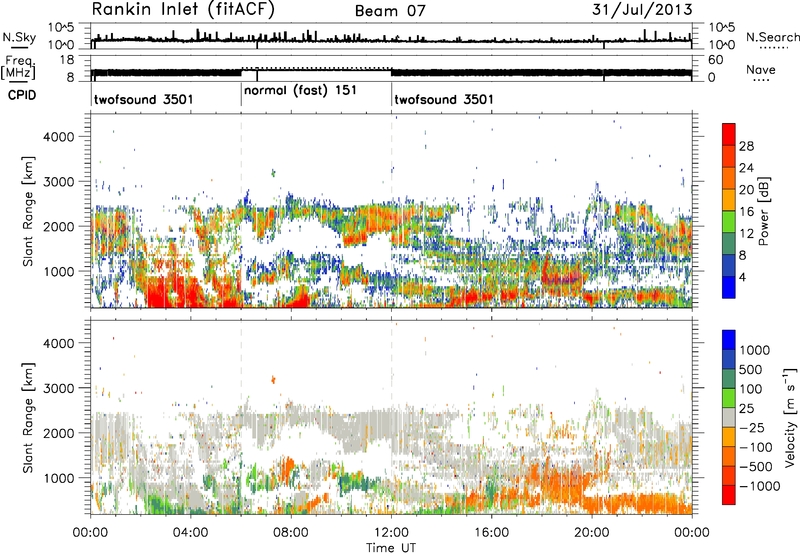Click the '-100' tick on Velocity colorbar
The height and width of the screenshot is (554, 800).
755,447
